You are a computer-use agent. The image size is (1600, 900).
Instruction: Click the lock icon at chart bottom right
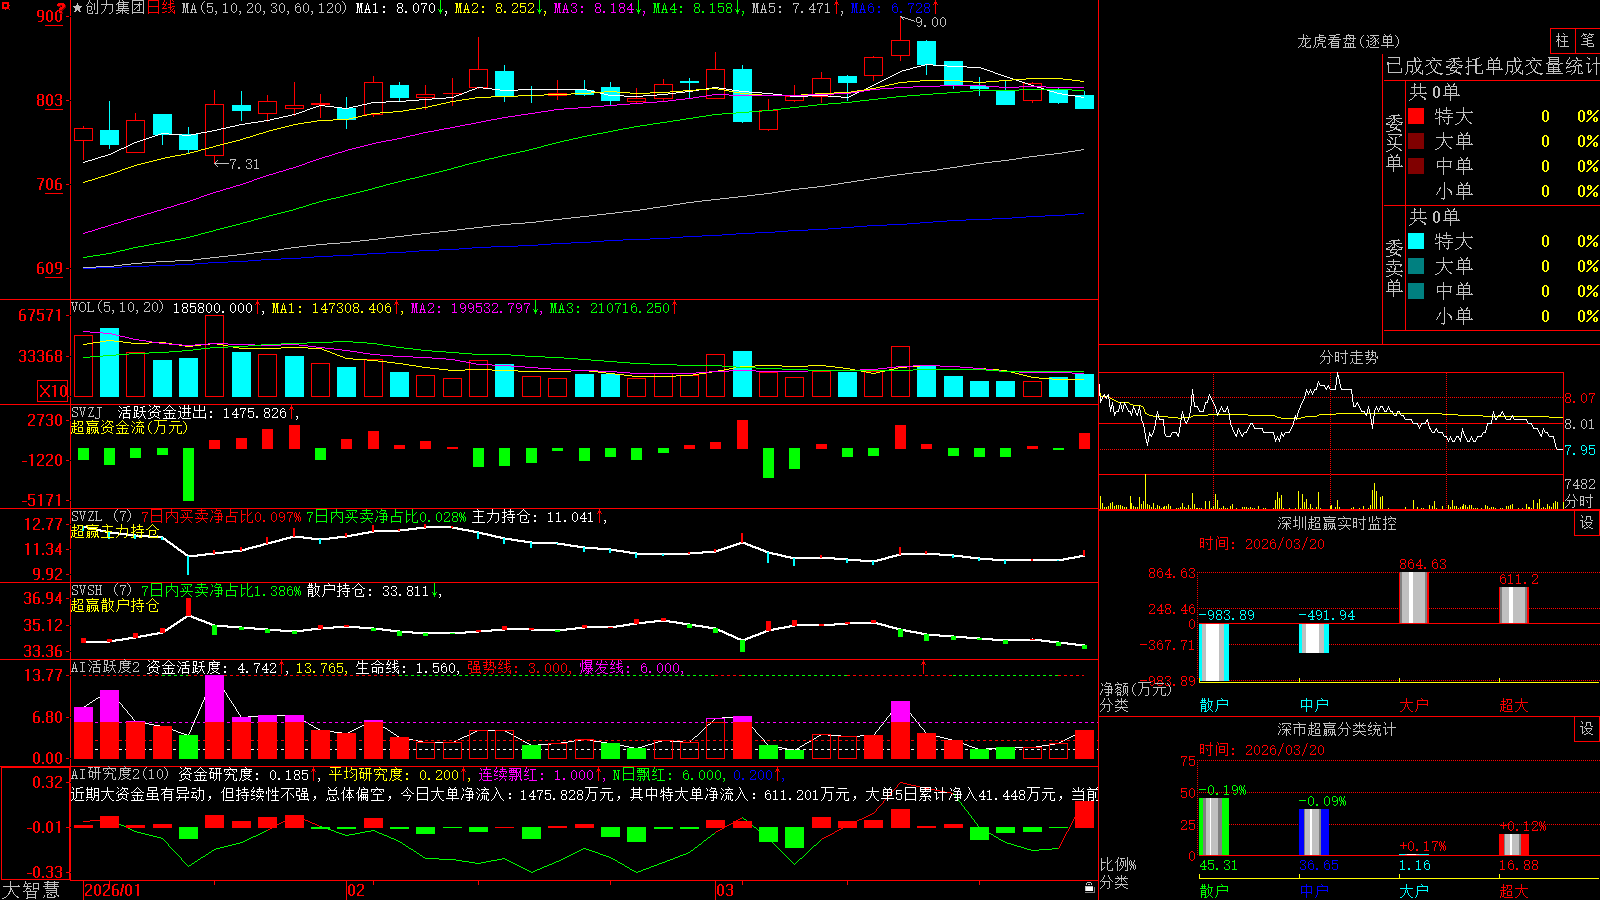[1090, 887]
